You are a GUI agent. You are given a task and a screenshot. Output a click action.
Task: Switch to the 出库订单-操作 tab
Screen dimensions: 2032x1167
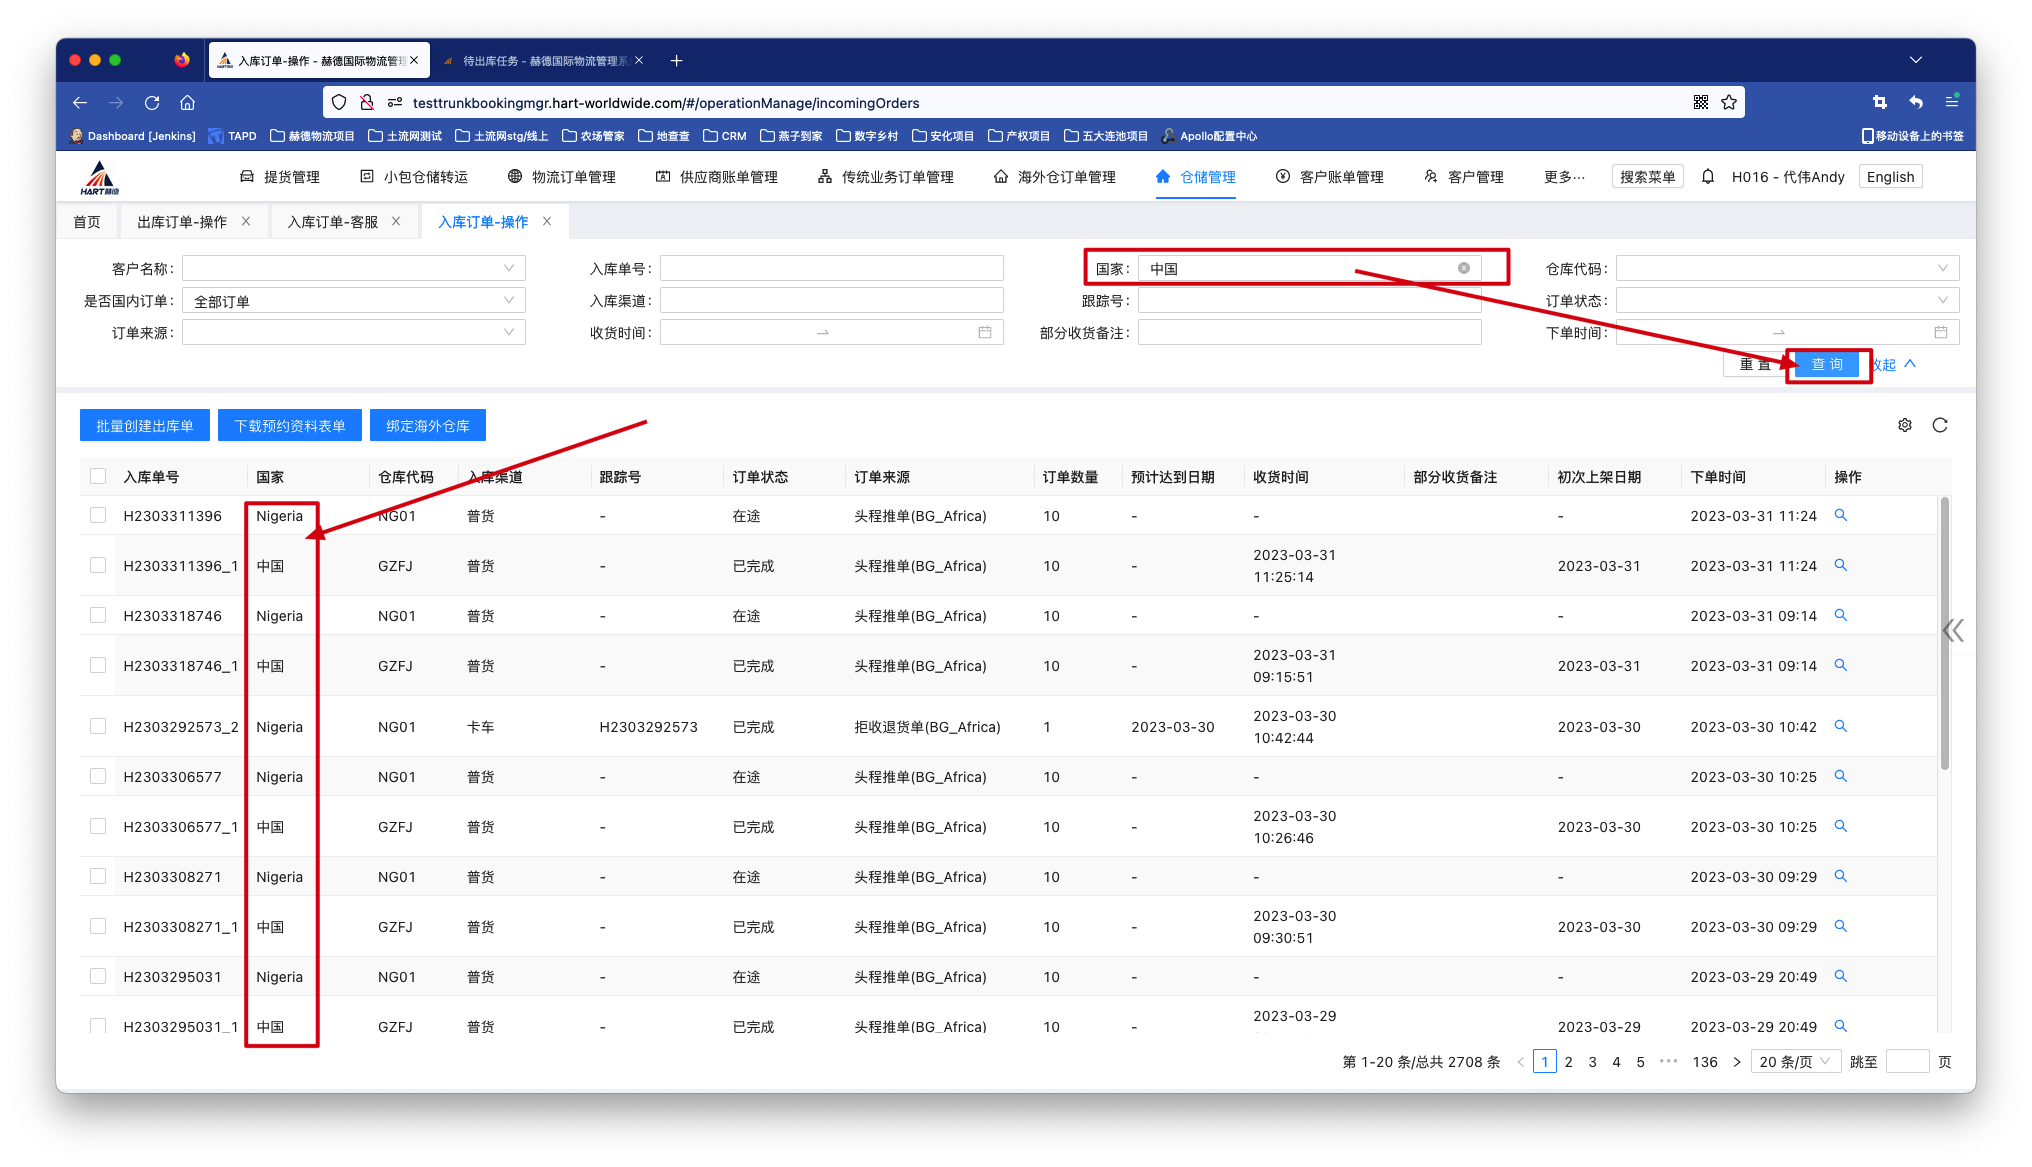tap(182, 222)
